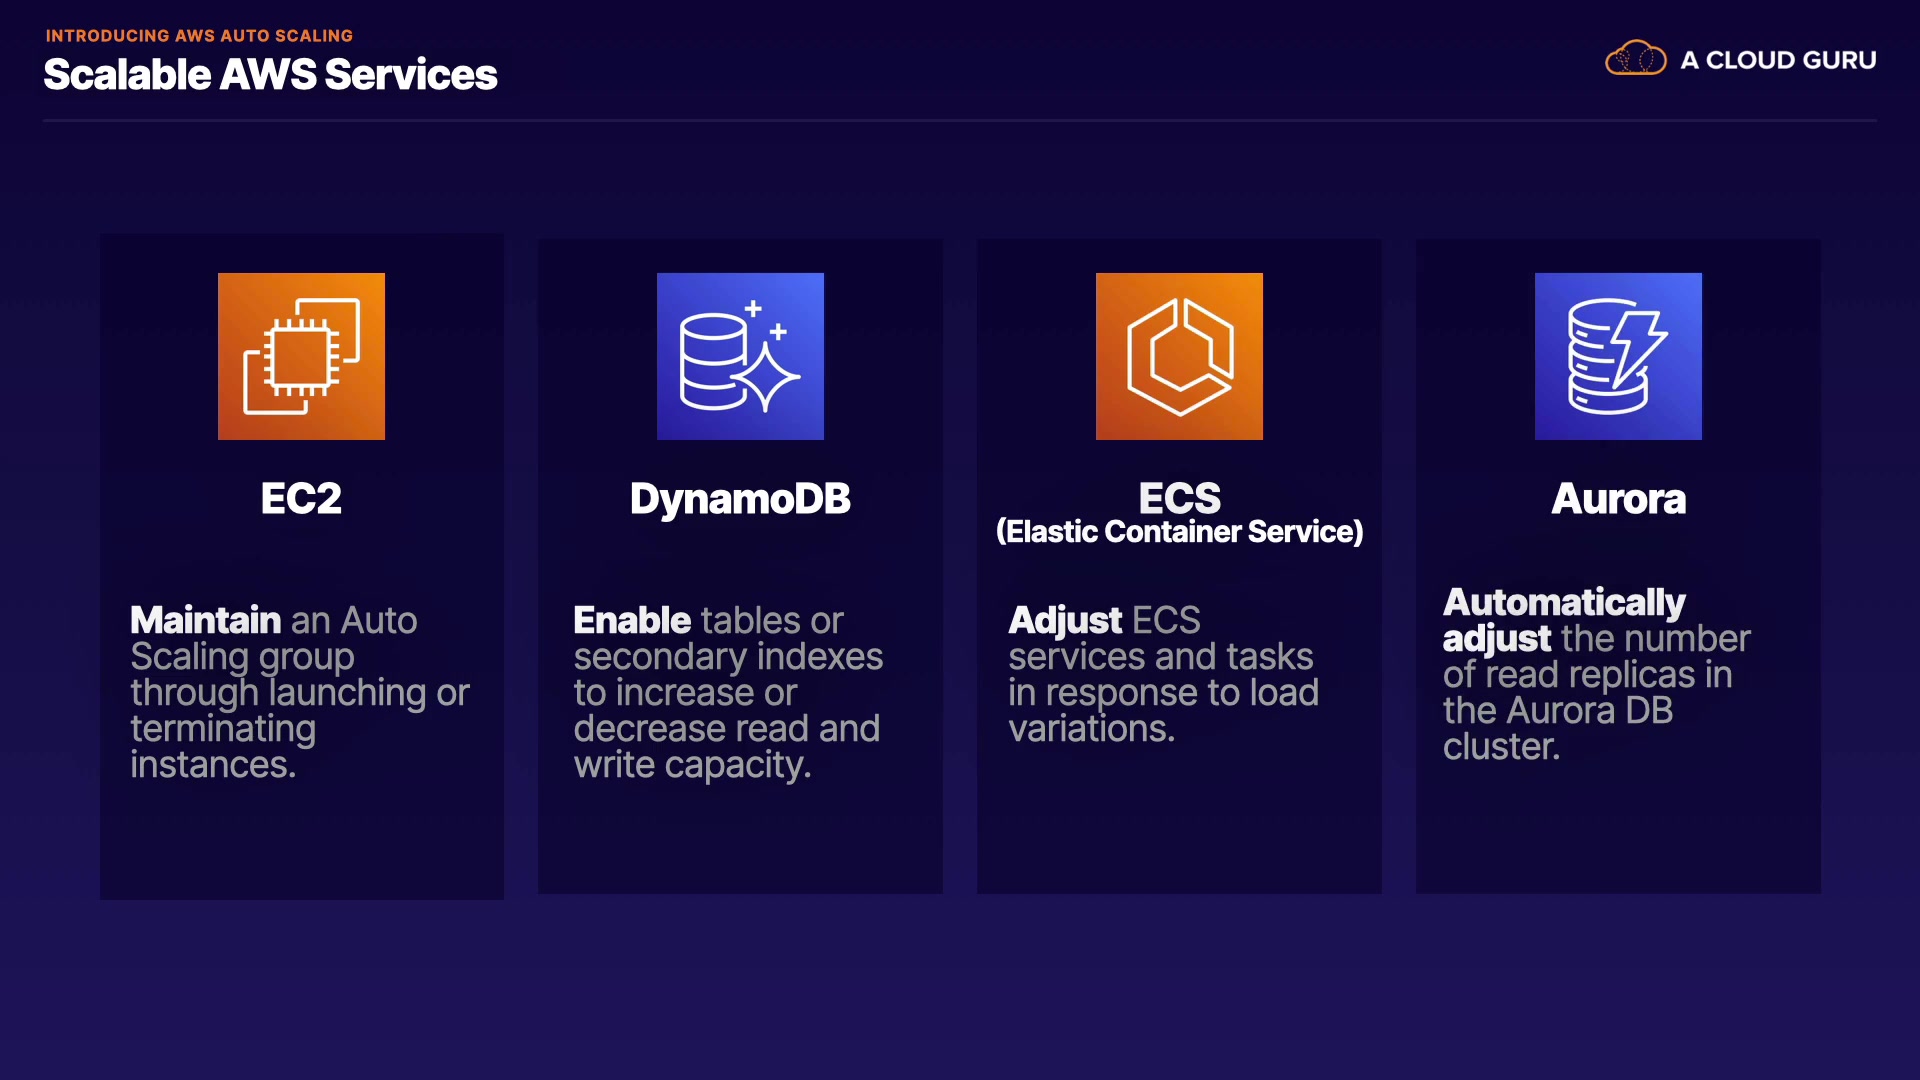1920x1080 pixels.
Task: Click the Aurora DB cluster description text
Action: point(1557,711)
